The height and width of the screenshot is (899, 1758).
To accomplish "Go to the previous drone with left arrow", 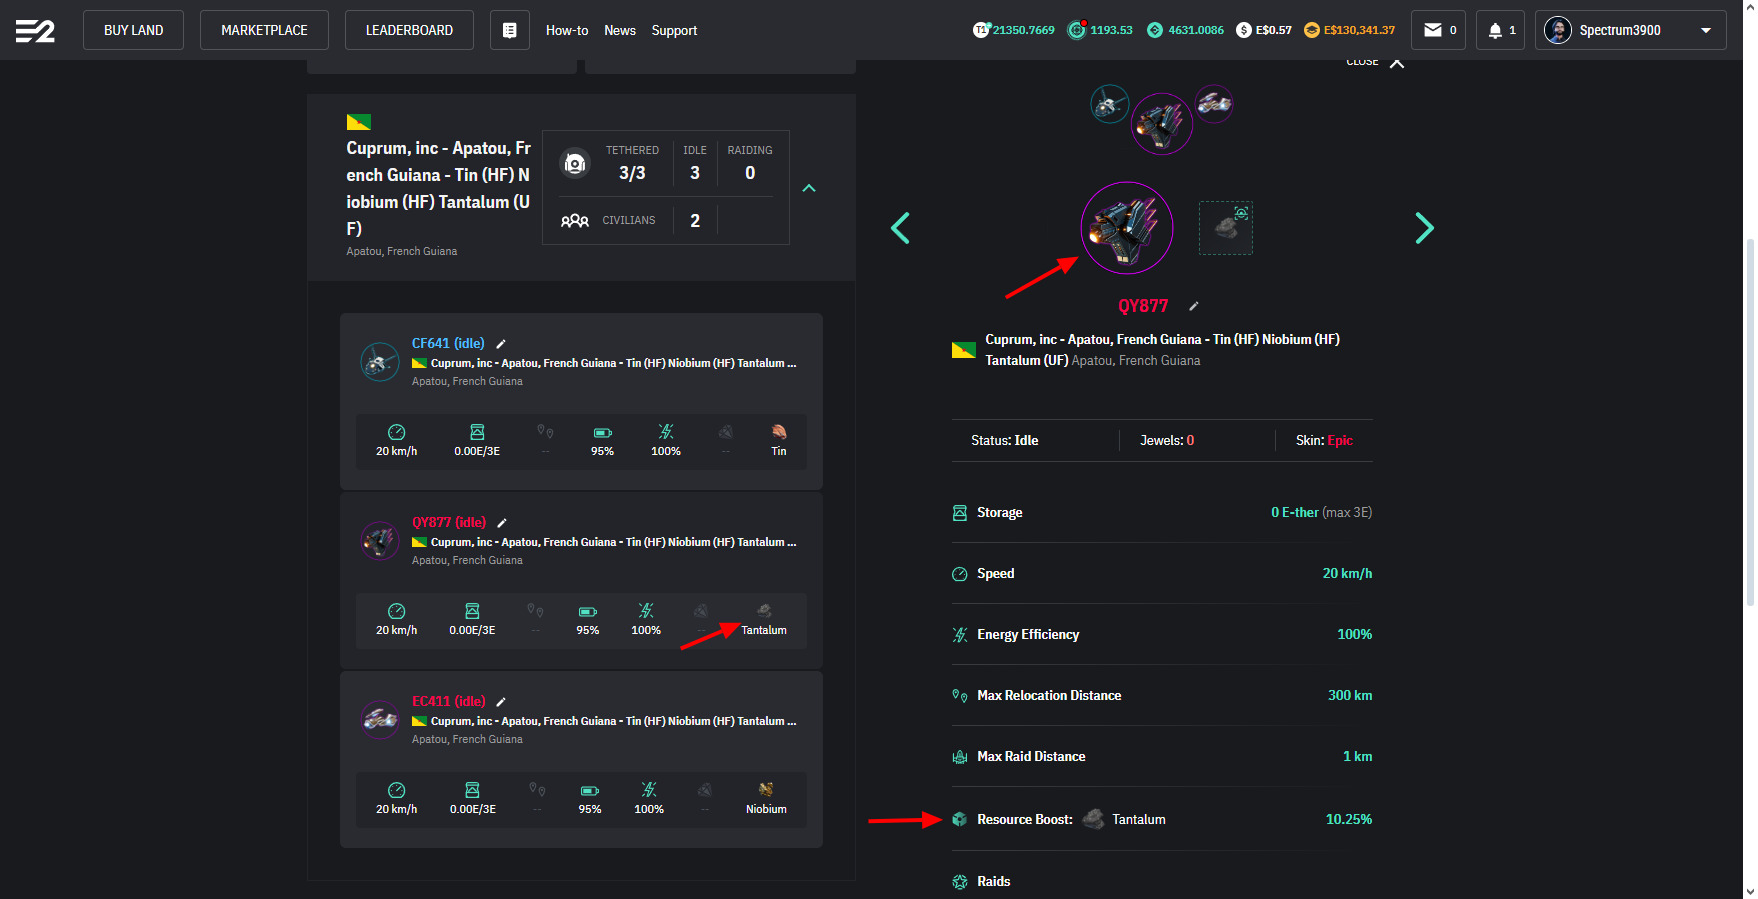I will coord(900,228).
